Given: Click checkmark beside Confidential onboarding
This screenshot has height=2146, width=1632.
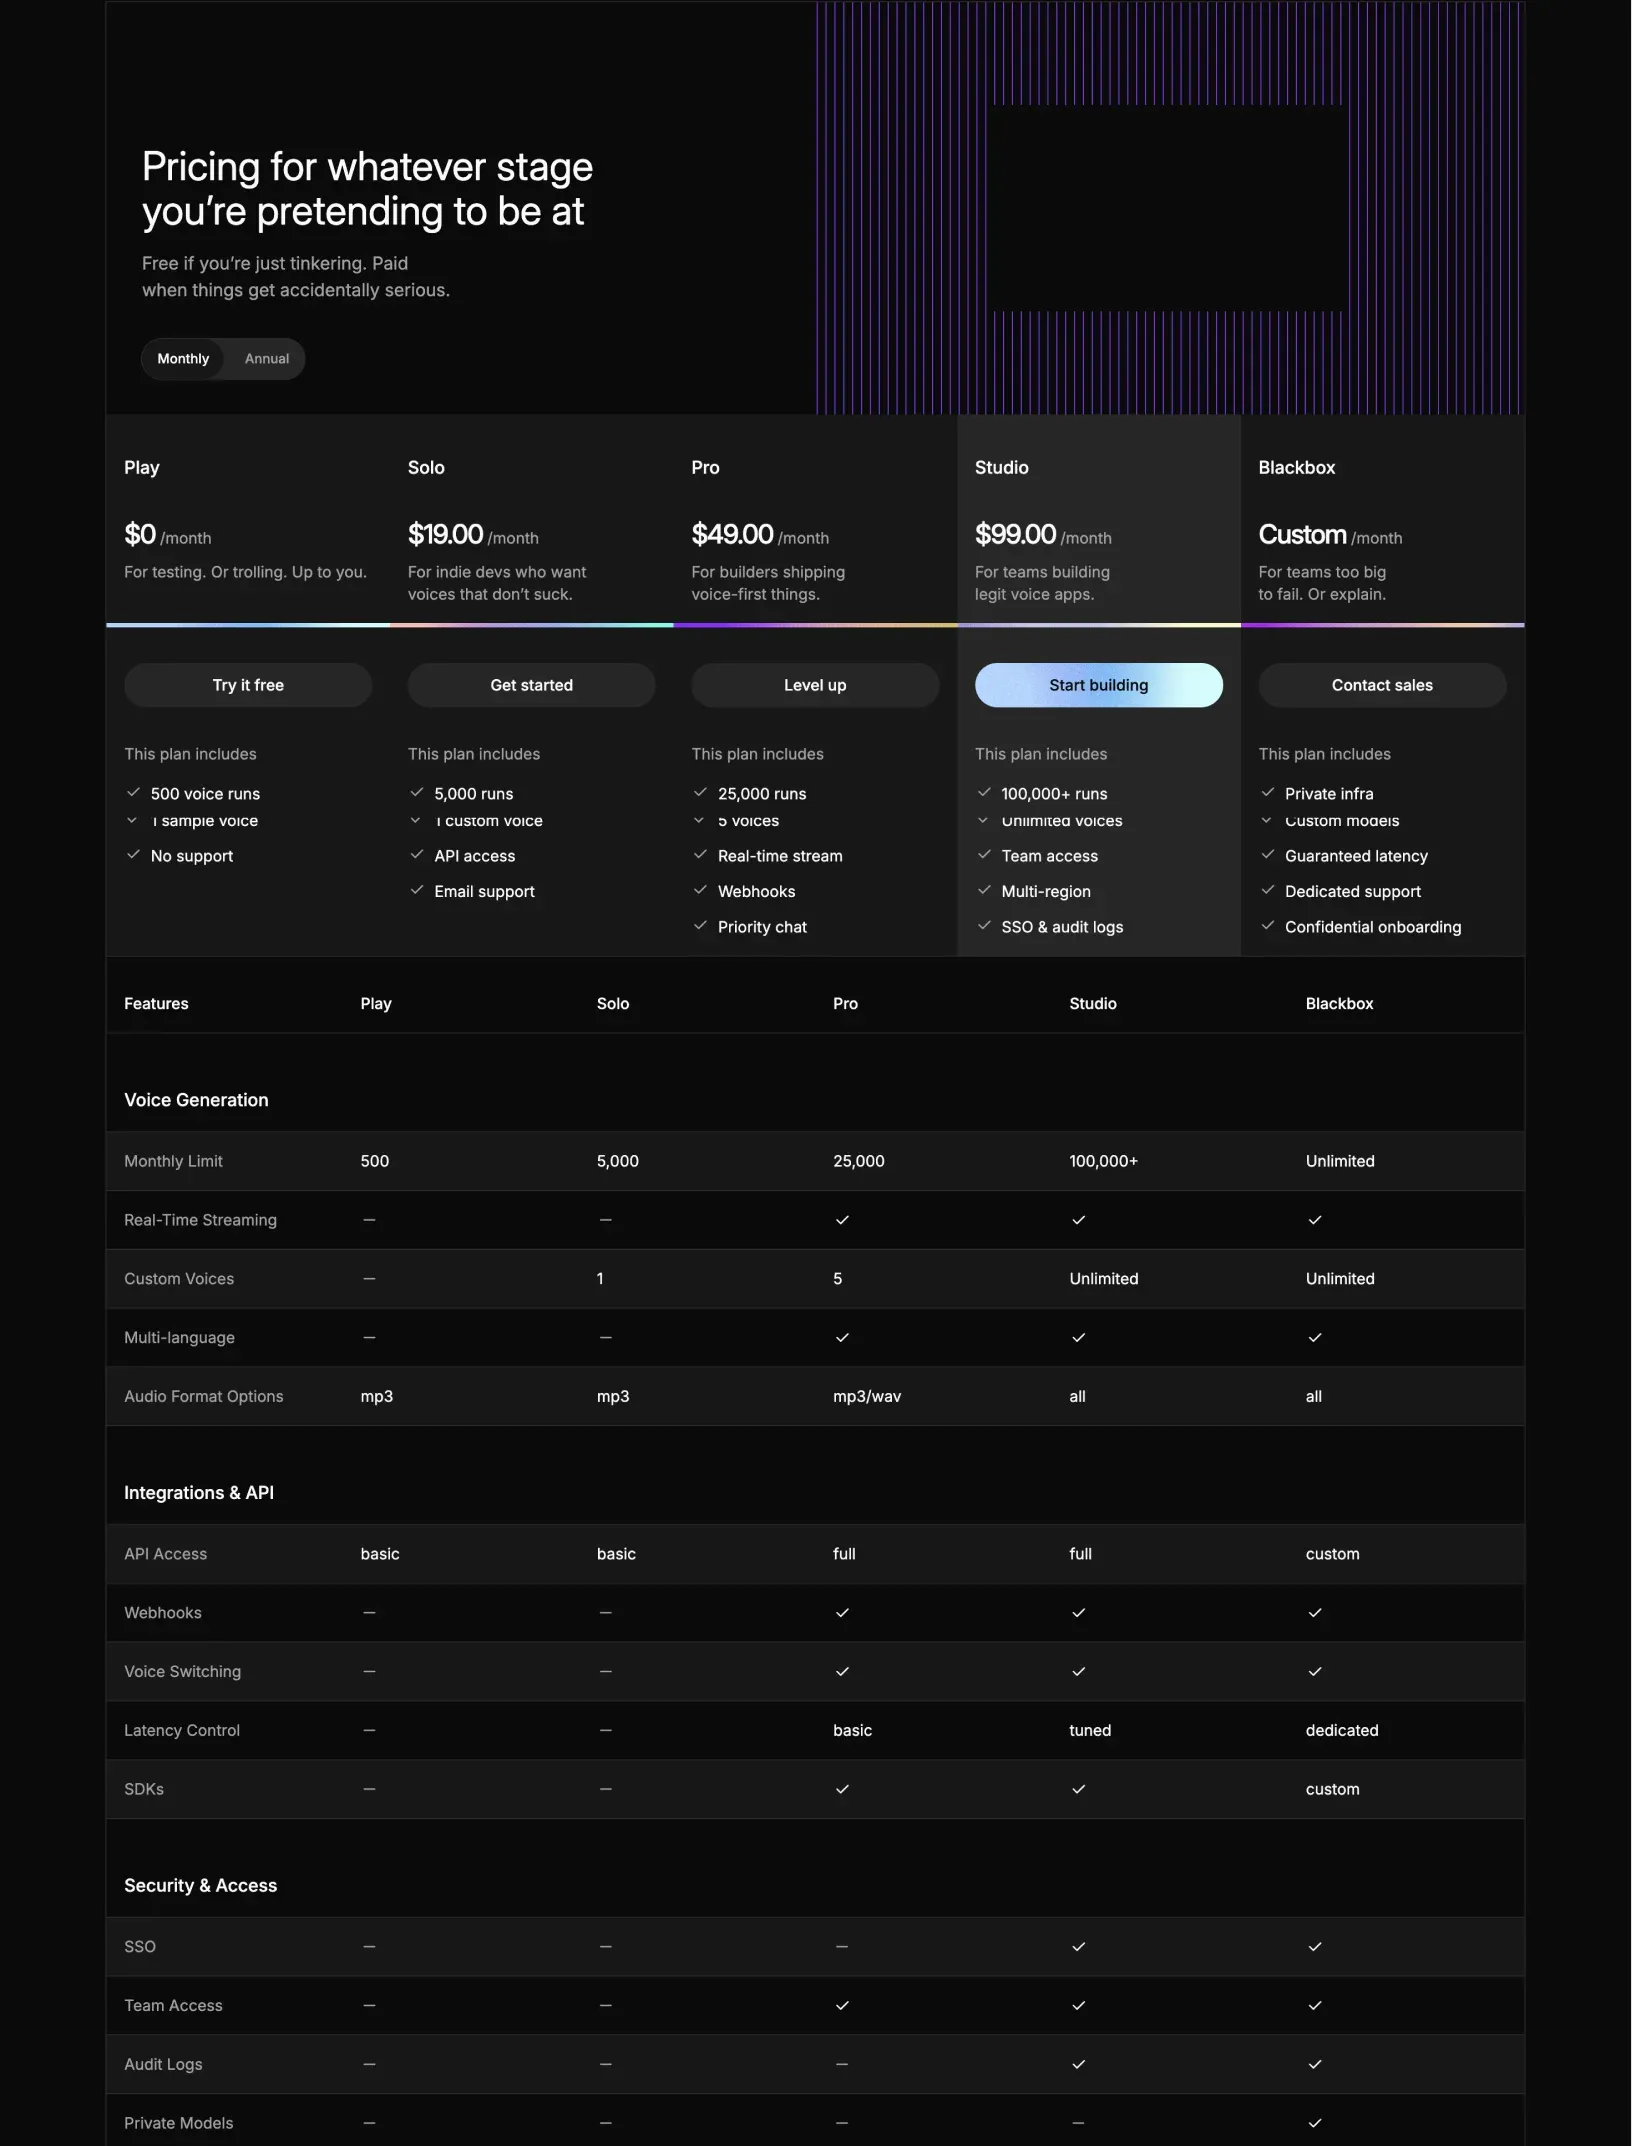Looking at the screenshot, I should (x=1268, y=926).
